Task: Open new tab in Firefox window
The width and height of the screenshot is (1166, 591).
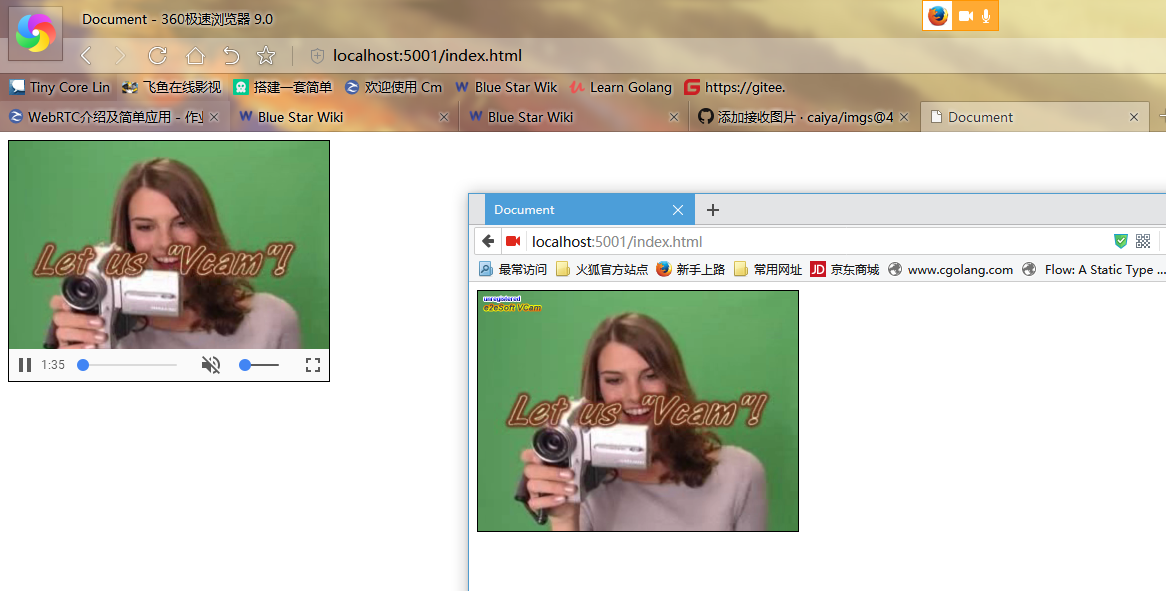Action: [712, 210]
